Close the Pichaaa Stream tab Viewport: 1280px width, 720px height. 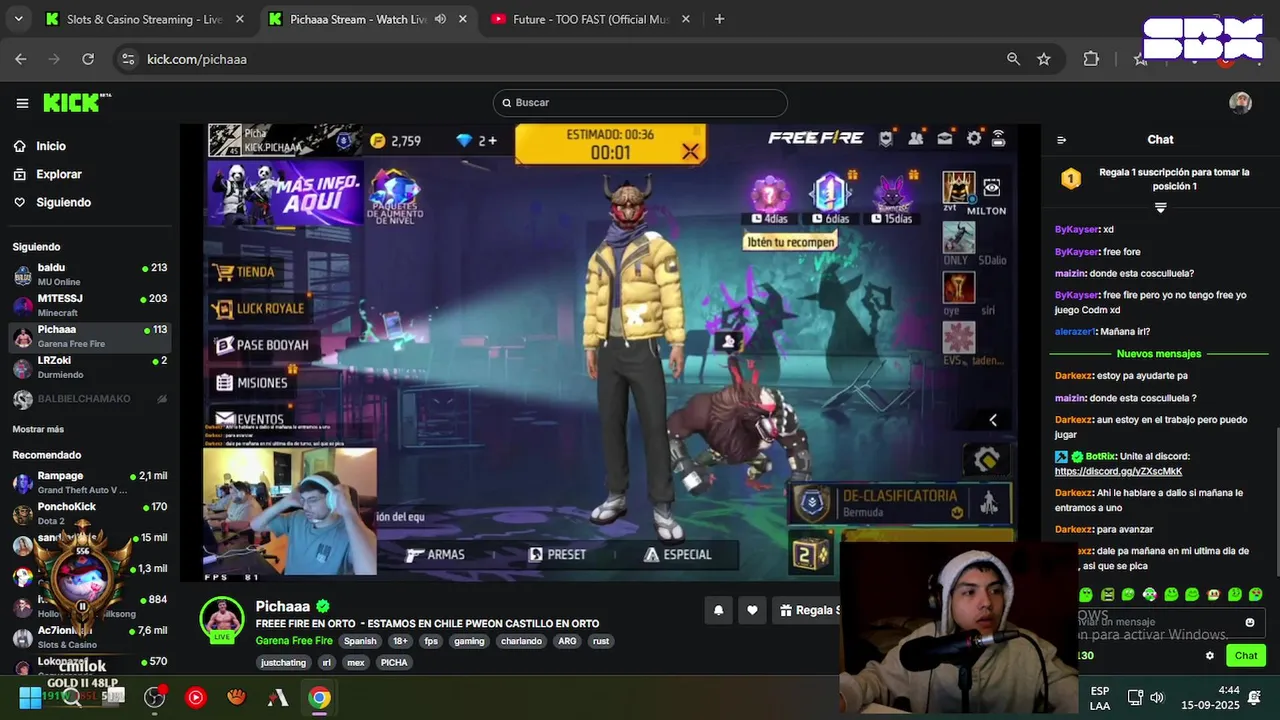click(x=461, y=19)
